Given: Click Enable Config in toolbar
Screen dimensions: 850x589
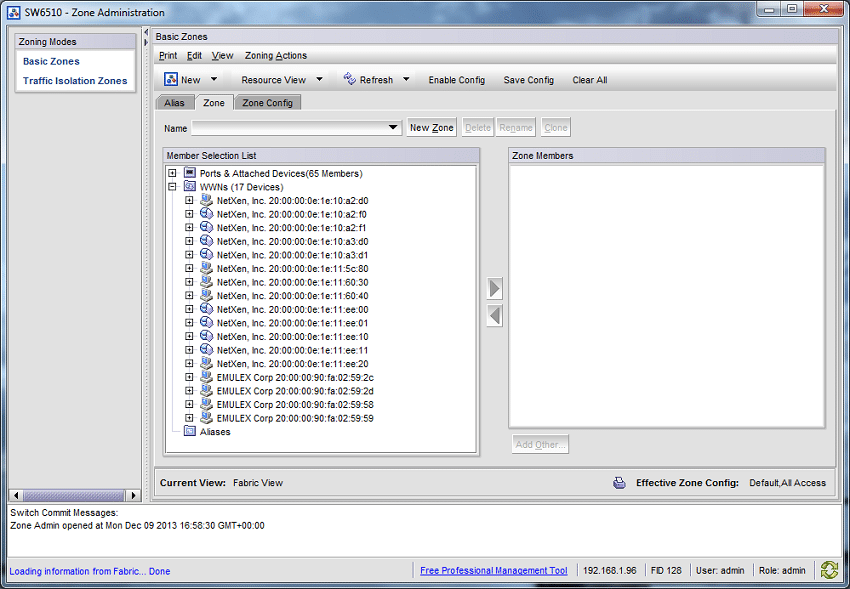Looking at the screenshot, I should point(456,80).
